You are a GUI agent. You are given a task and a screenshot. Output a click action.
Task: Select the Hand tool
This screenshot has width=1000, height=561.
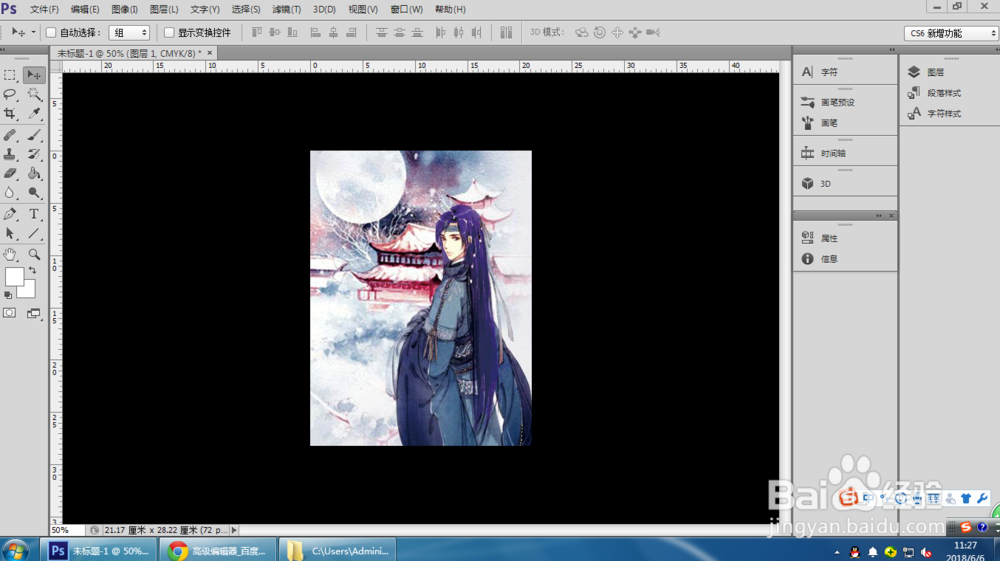tap(10, 254)
